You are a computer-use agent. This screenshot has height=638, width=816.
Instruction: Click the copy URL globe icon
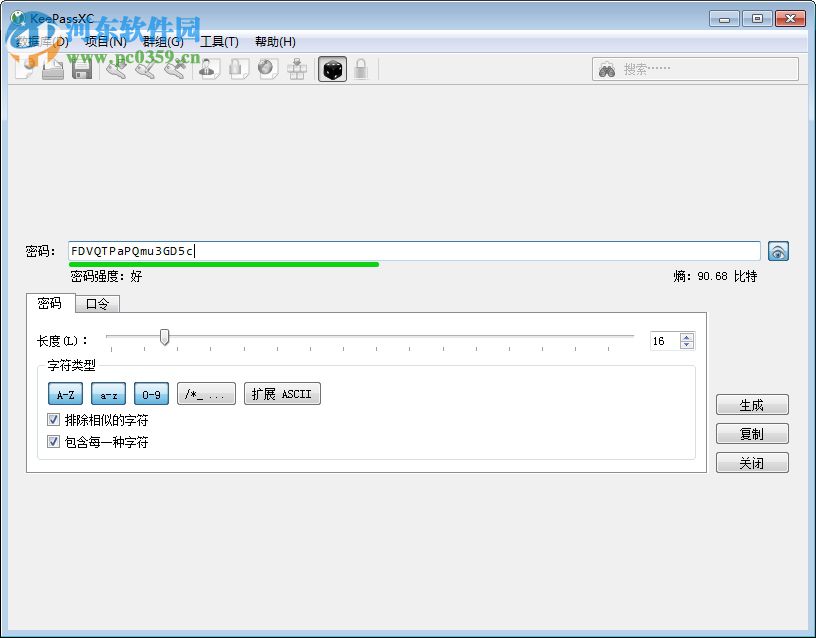point(267,69)
